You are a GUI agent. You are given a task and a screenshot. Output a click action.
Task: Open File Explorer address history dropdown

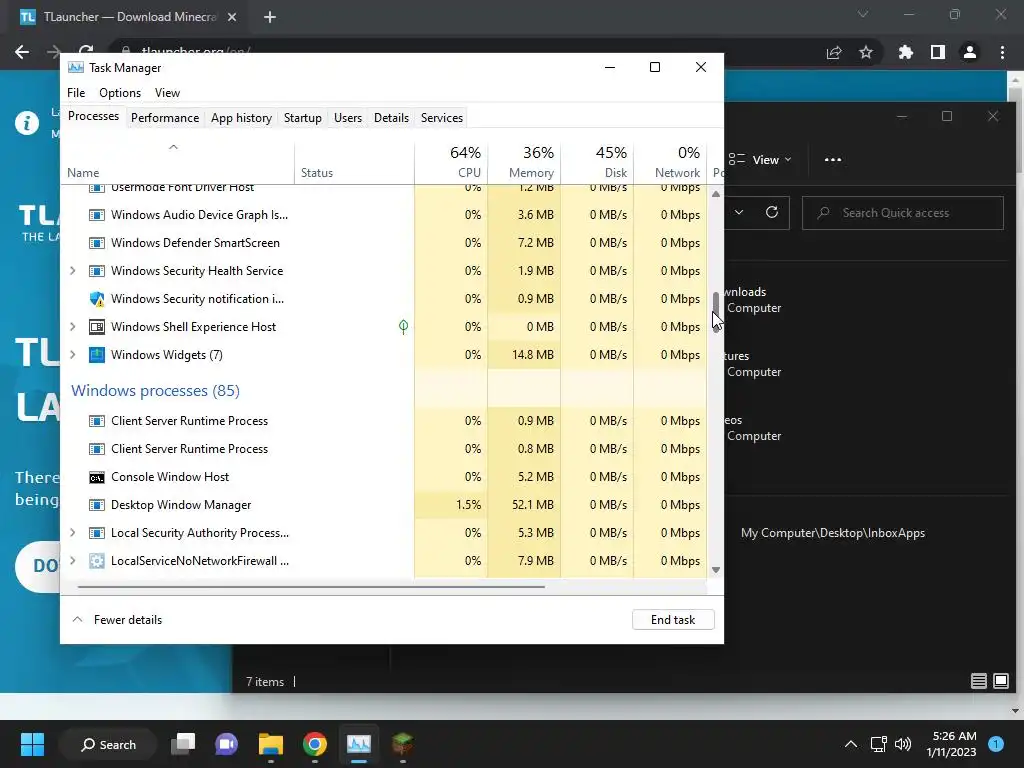point(739,212)
